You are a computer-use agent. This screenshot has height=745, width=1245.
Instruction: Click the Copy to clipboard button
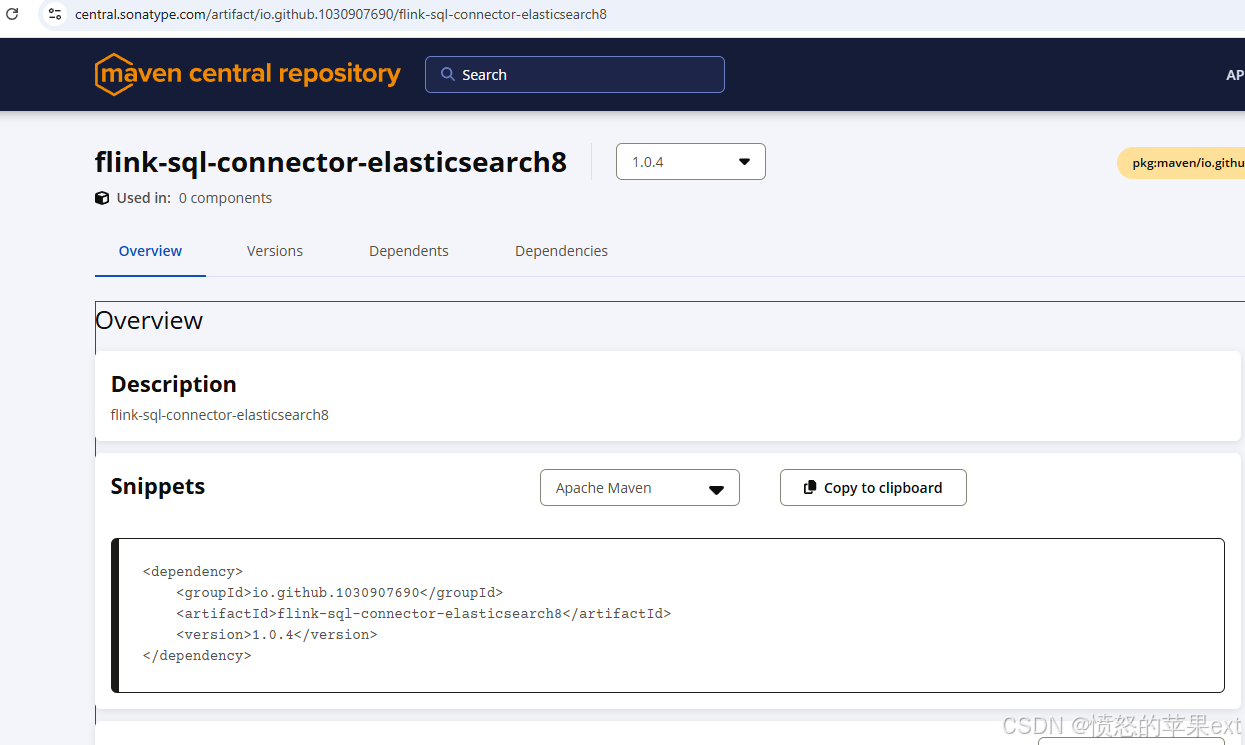(x=873, y=488)
